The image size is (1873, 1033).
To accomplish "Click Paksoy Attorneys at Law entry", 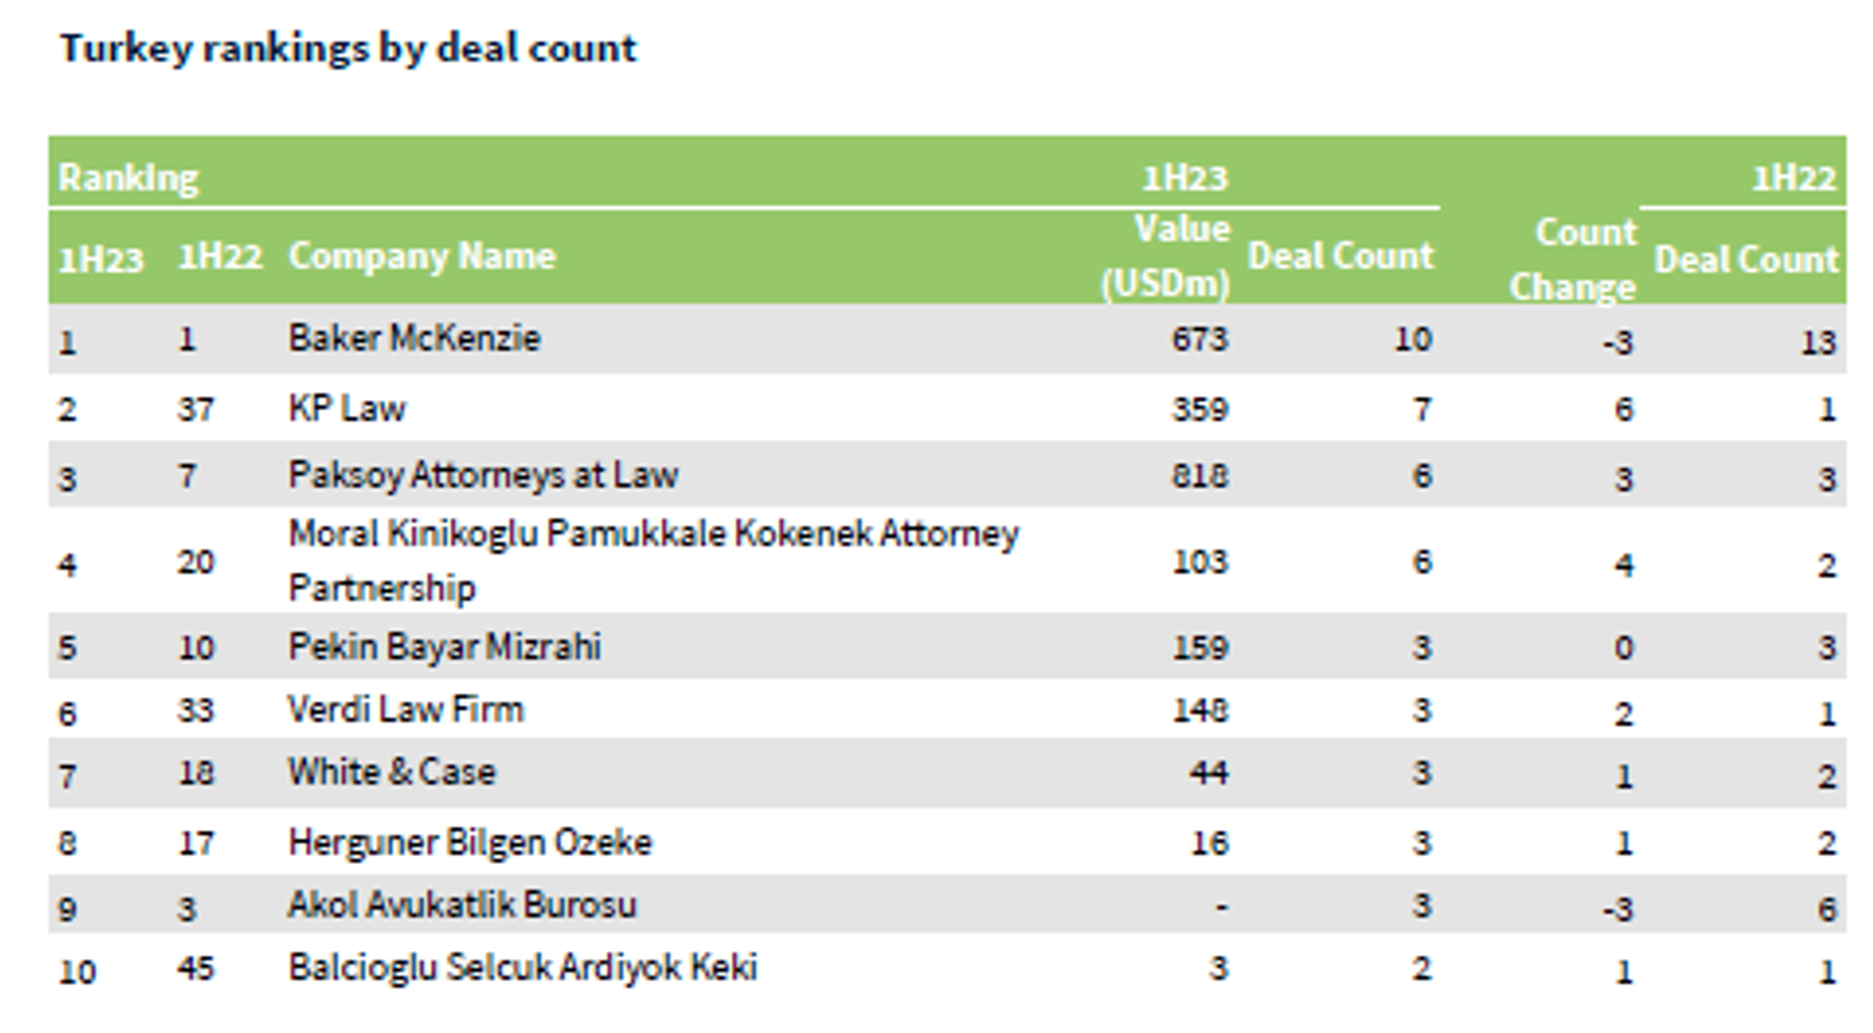I will click(483, 474).
